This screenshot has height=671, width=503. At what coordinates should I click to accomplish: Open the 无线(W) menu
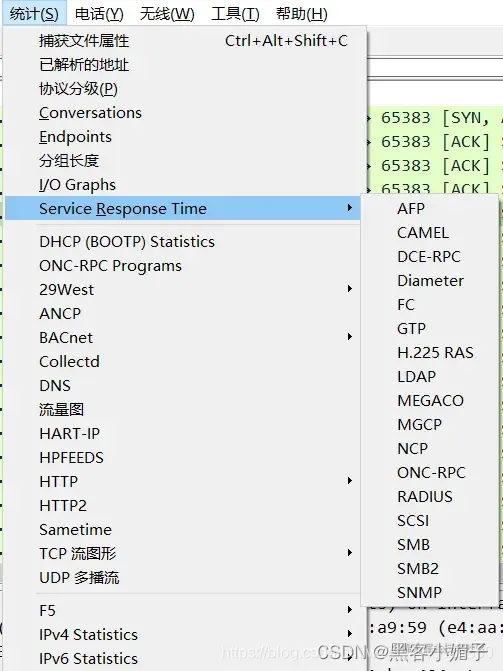(167, 14)
